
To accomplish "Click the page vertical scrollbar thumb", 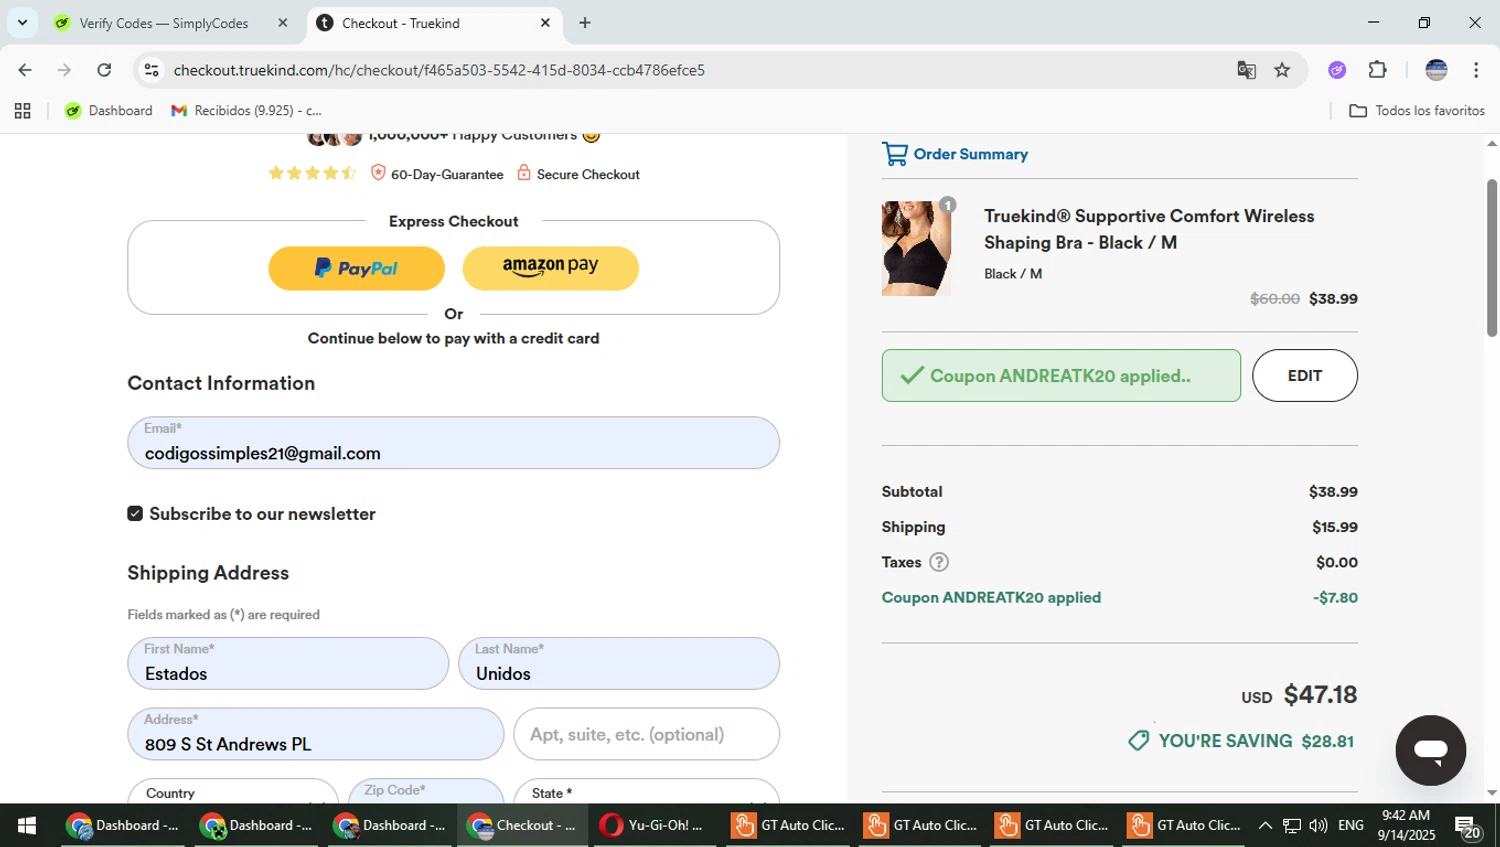I will click(x=1492, y=258).
